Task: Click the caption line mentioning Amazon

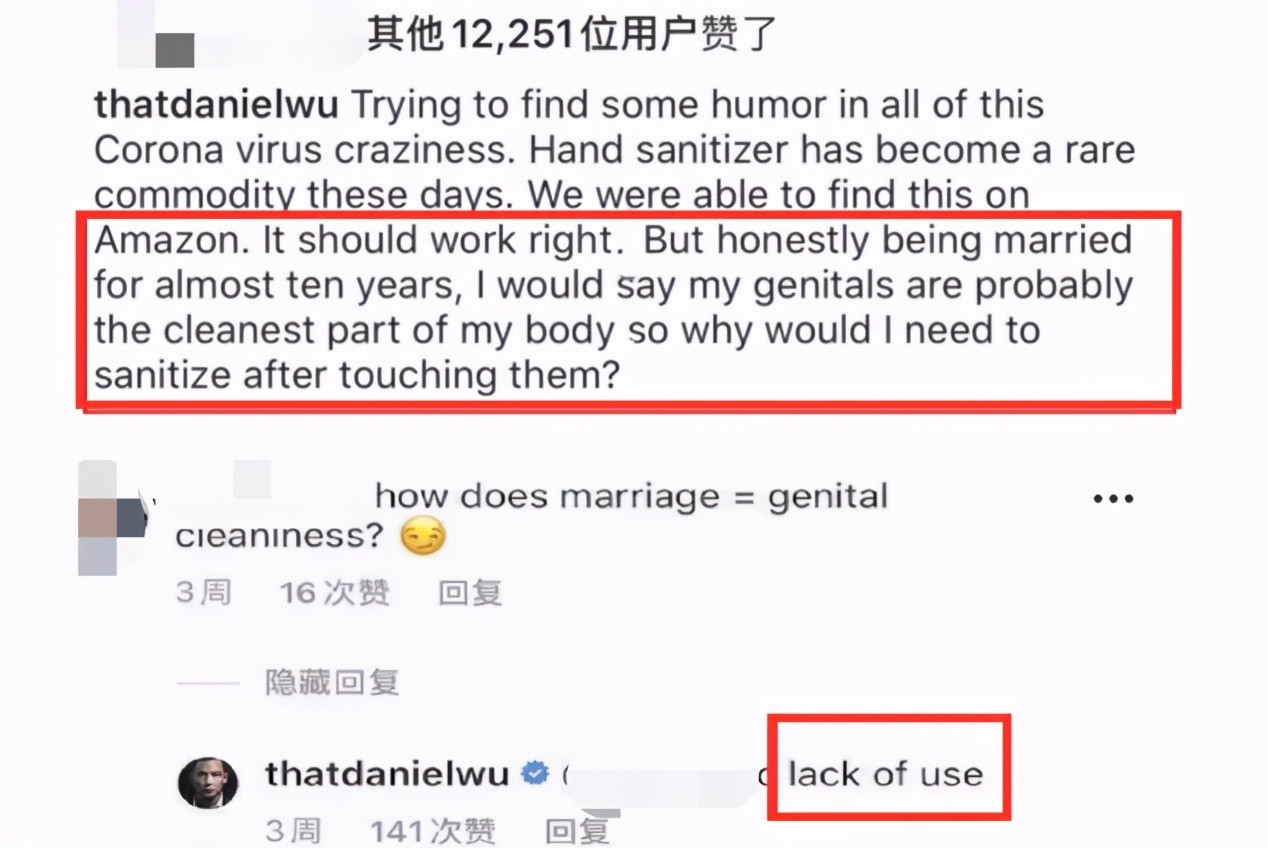Action: point(613,240)
